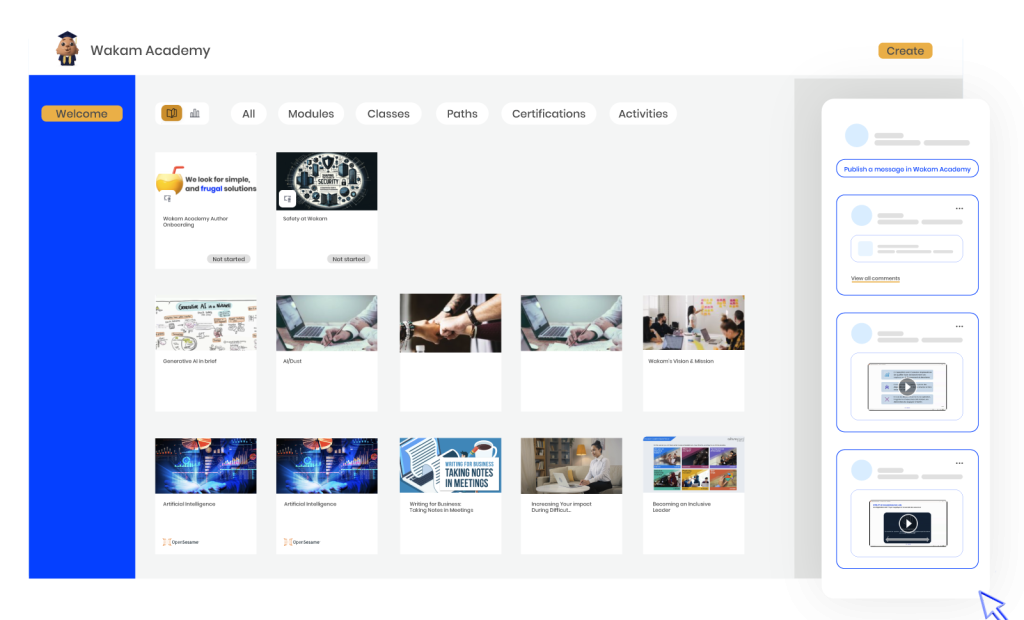
Task: Play the video in the second feed post
Action: [907, 387]
